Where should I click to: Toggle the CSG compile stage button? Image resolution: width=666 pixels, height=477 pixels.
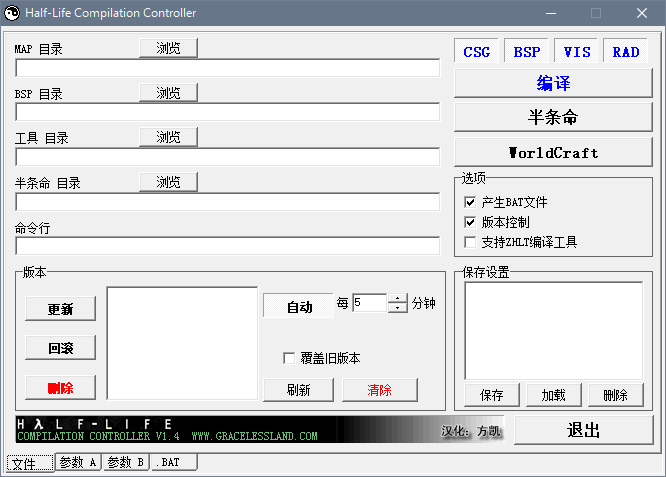(477, 52)
